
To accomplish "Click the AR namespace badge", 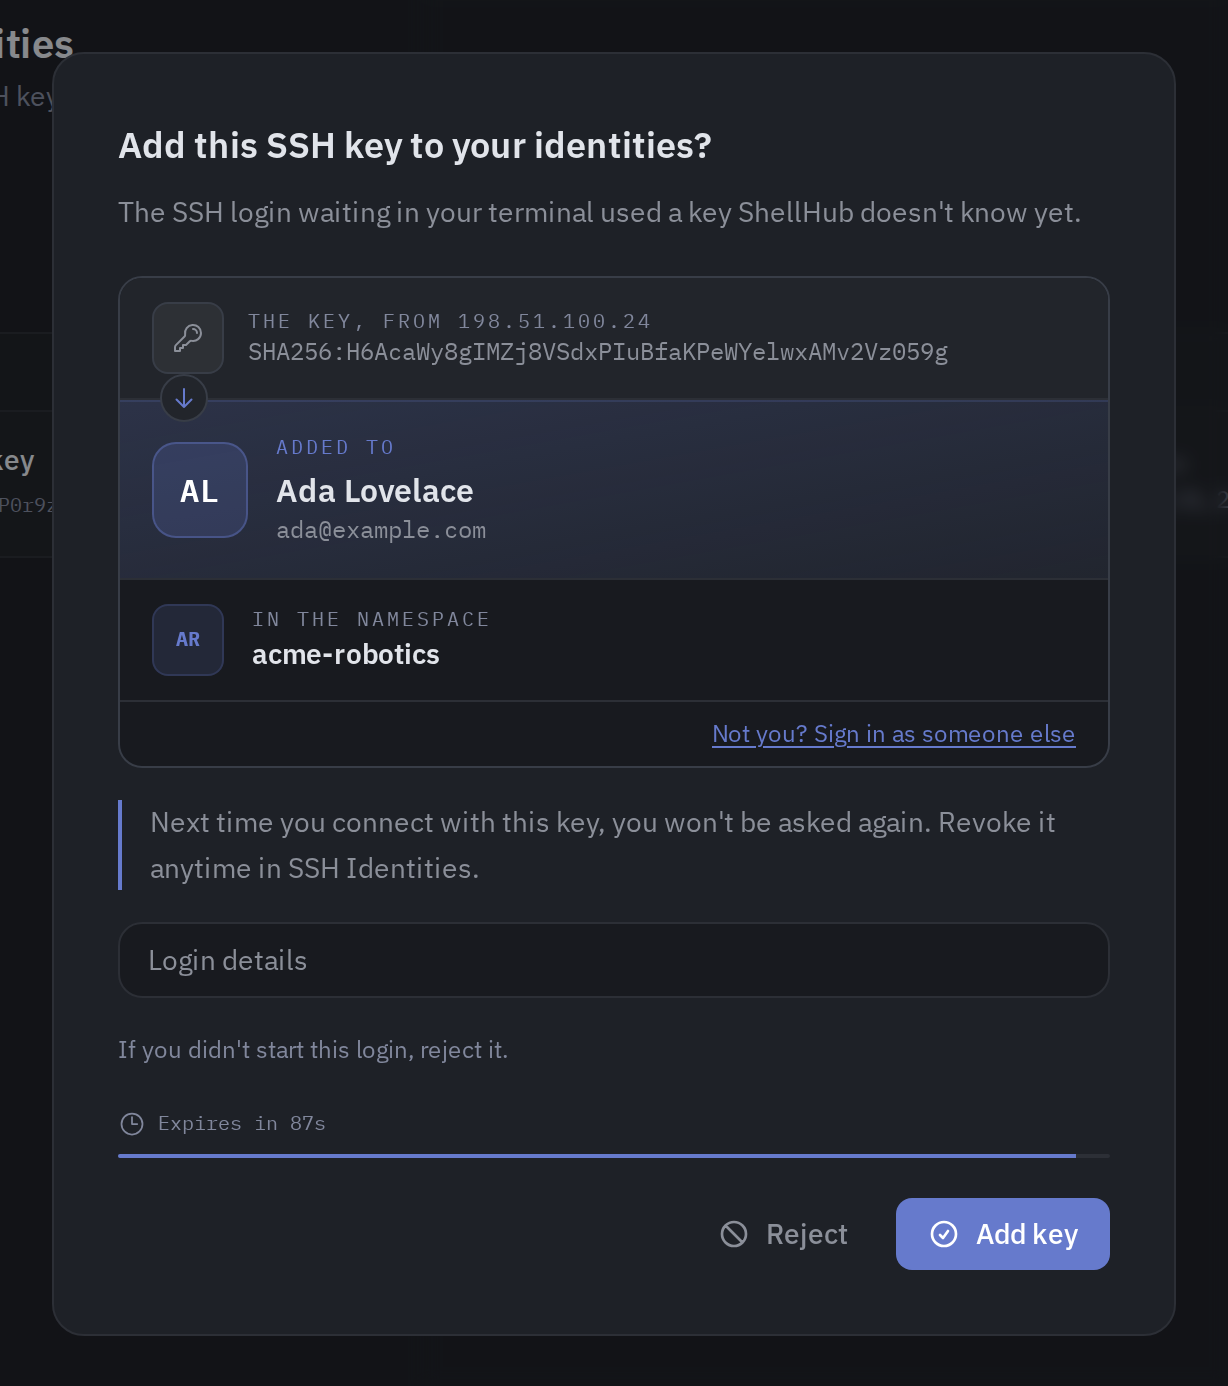I will click(188, 640).
